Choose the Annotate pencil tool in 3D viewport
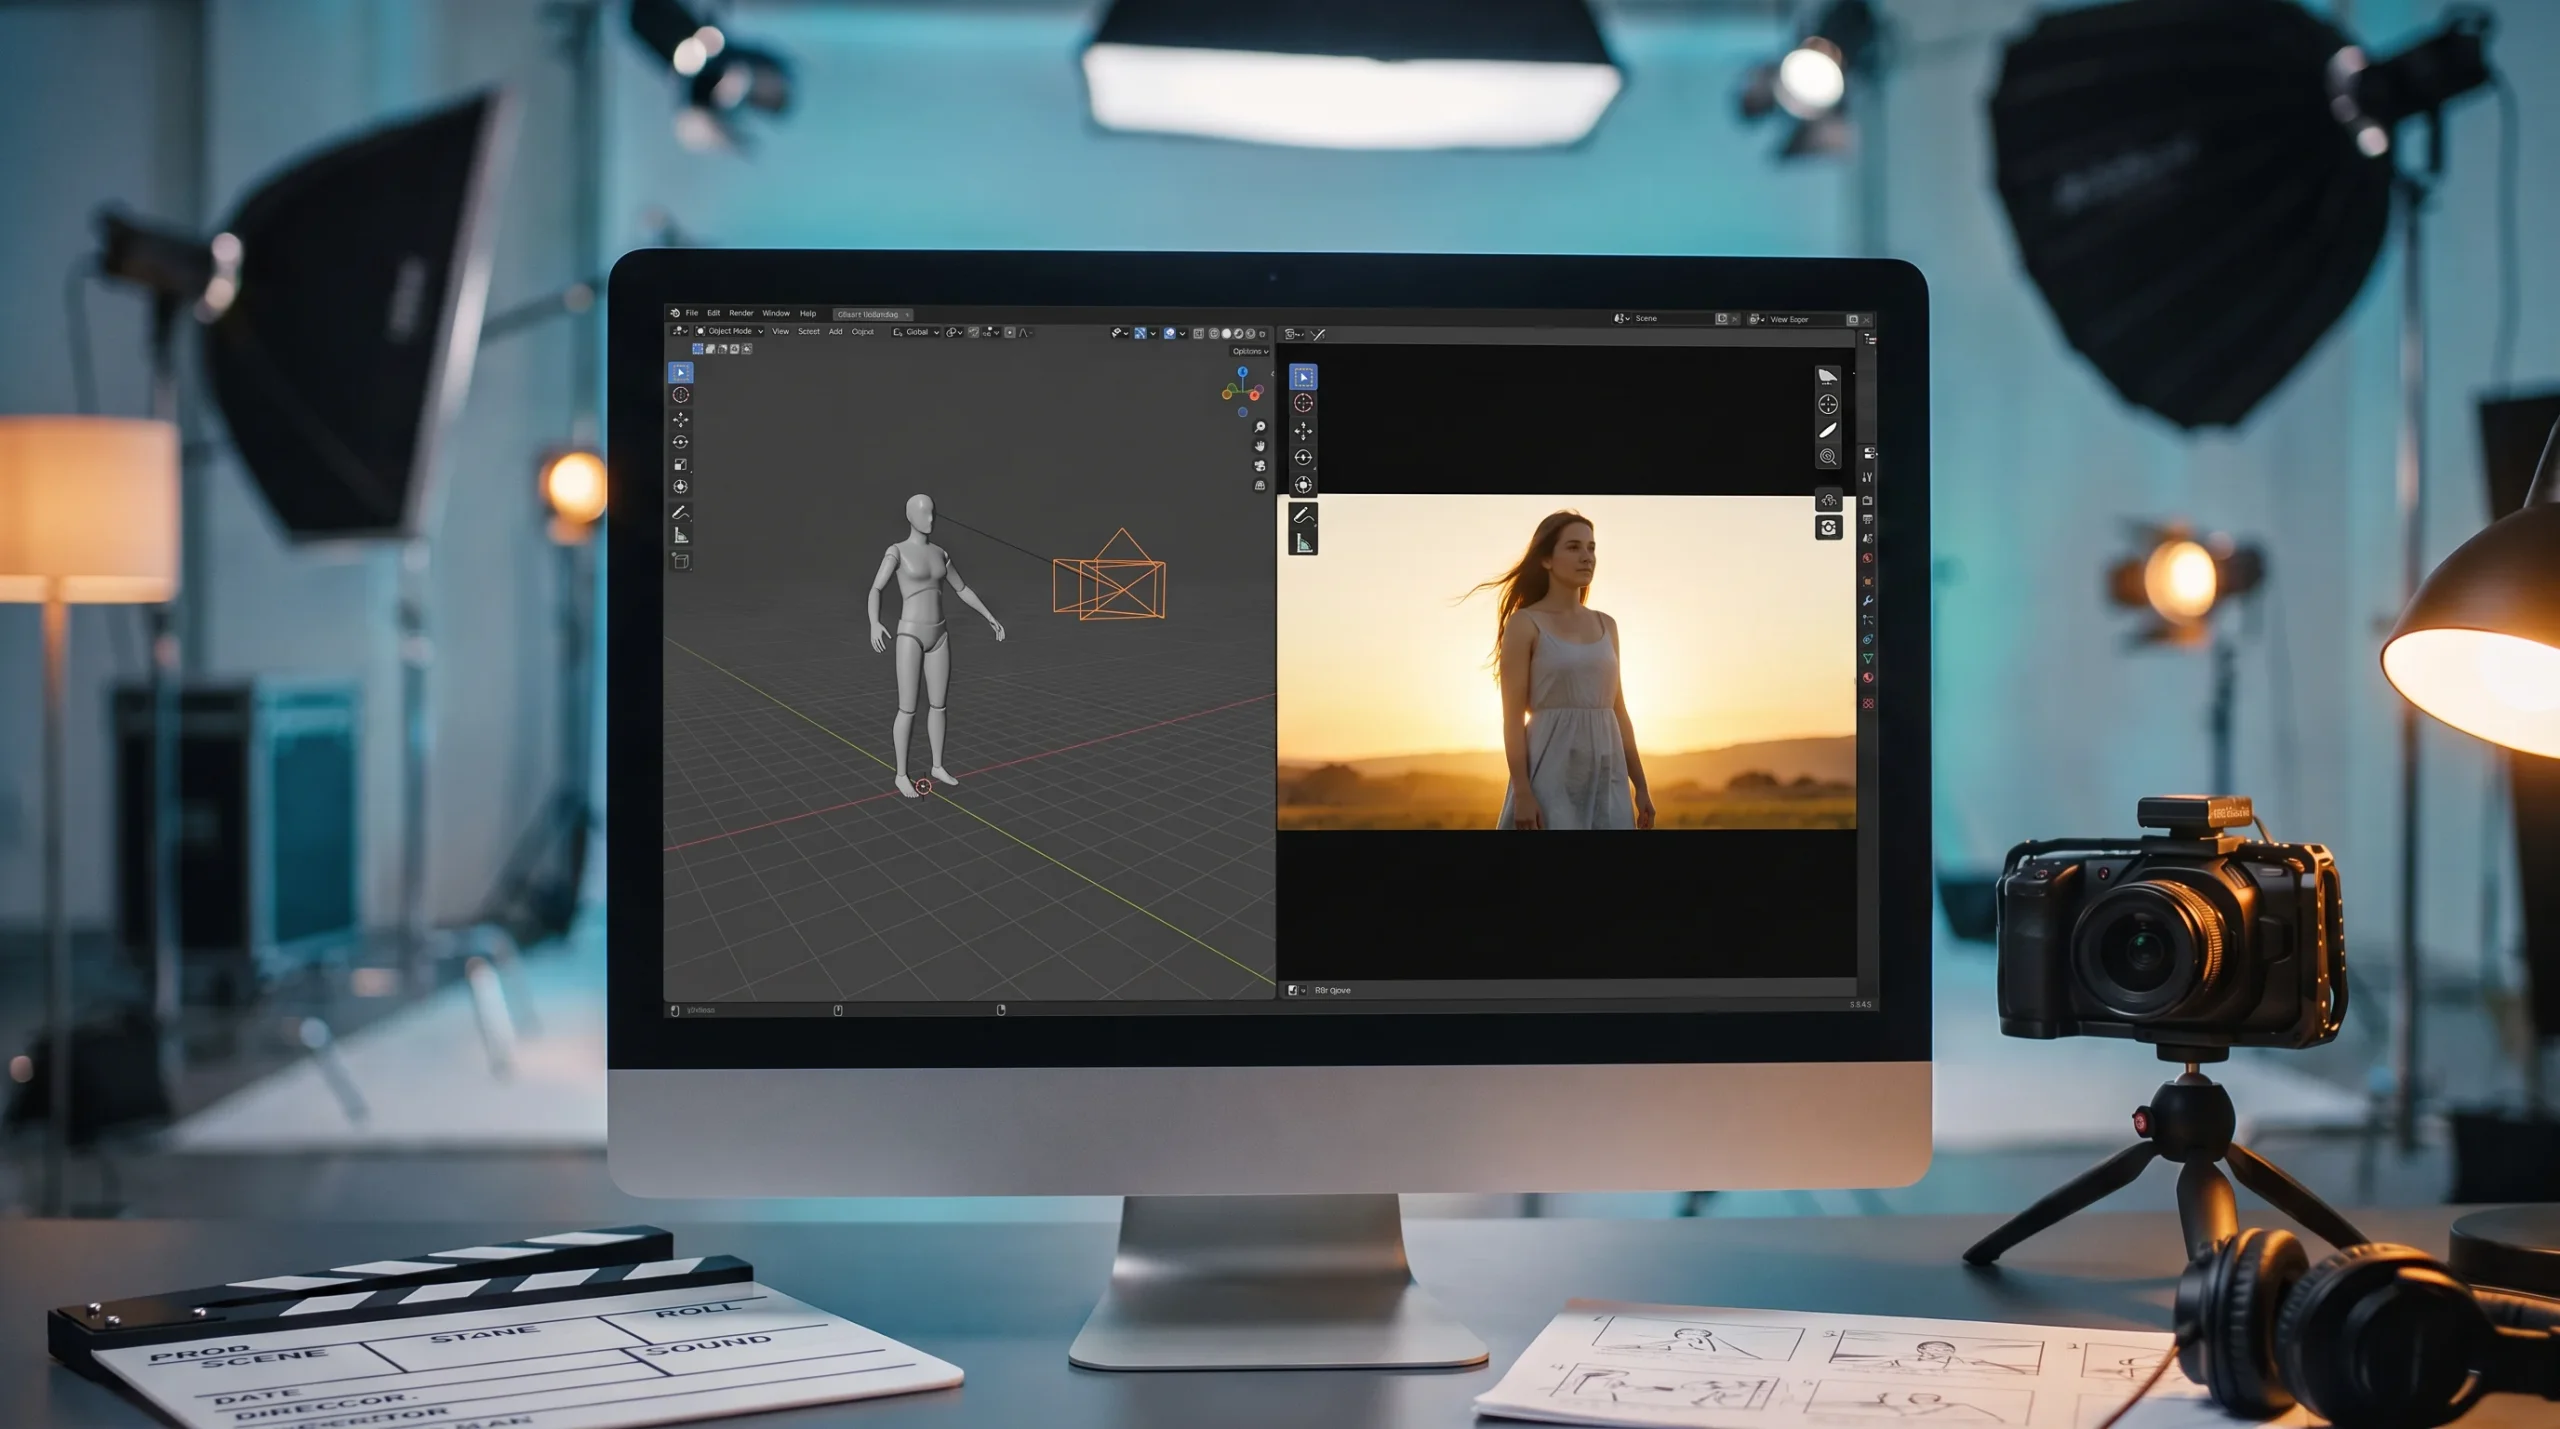Screen dimensions: 2560x1429 (x=680, y=512)
